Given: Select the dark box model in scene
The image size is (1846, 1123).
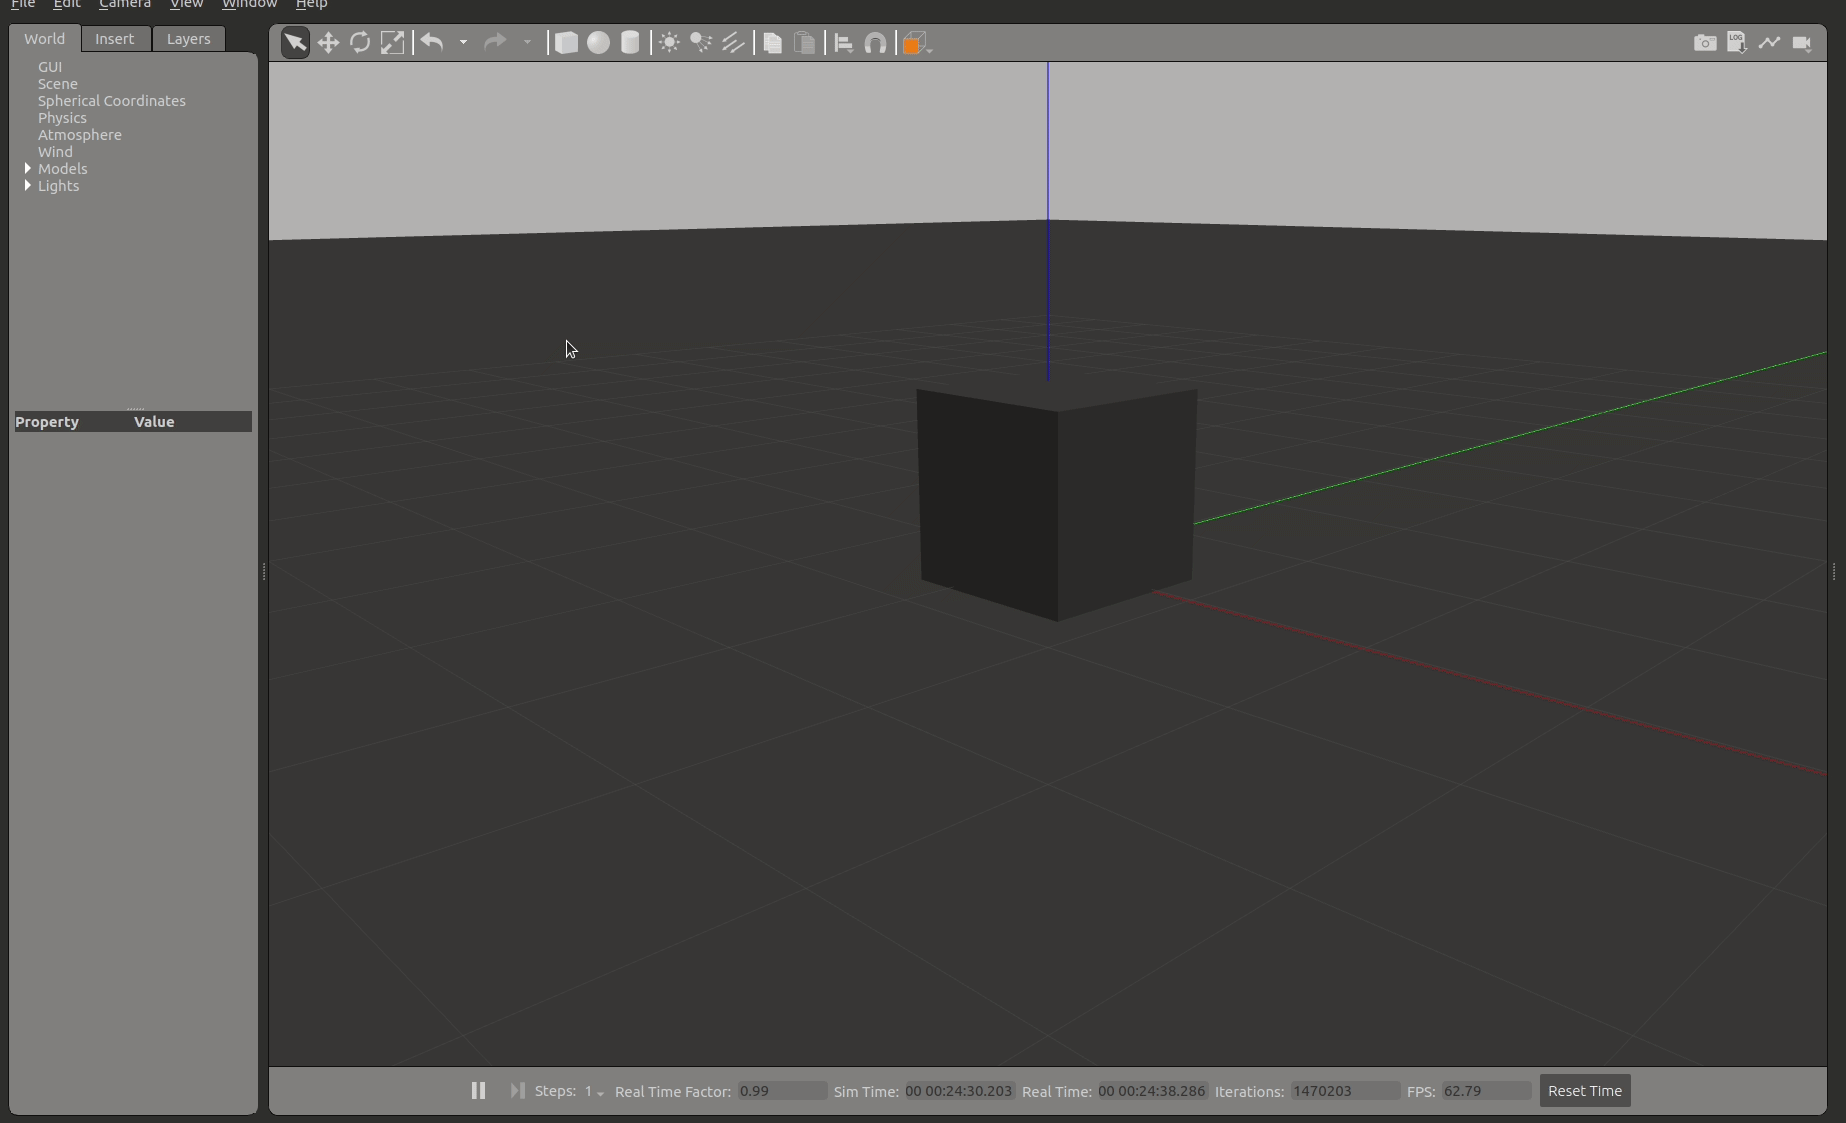Looking at the screenshot, I should click(1056, 503).
